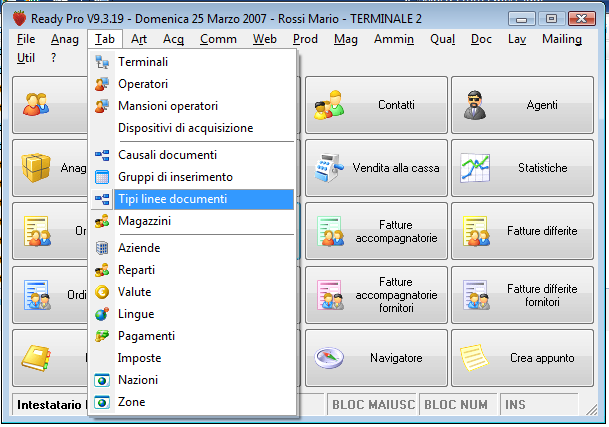Open the Ammin menu
The width and height of the screenshot is (609, 427).
pos(394,39)
